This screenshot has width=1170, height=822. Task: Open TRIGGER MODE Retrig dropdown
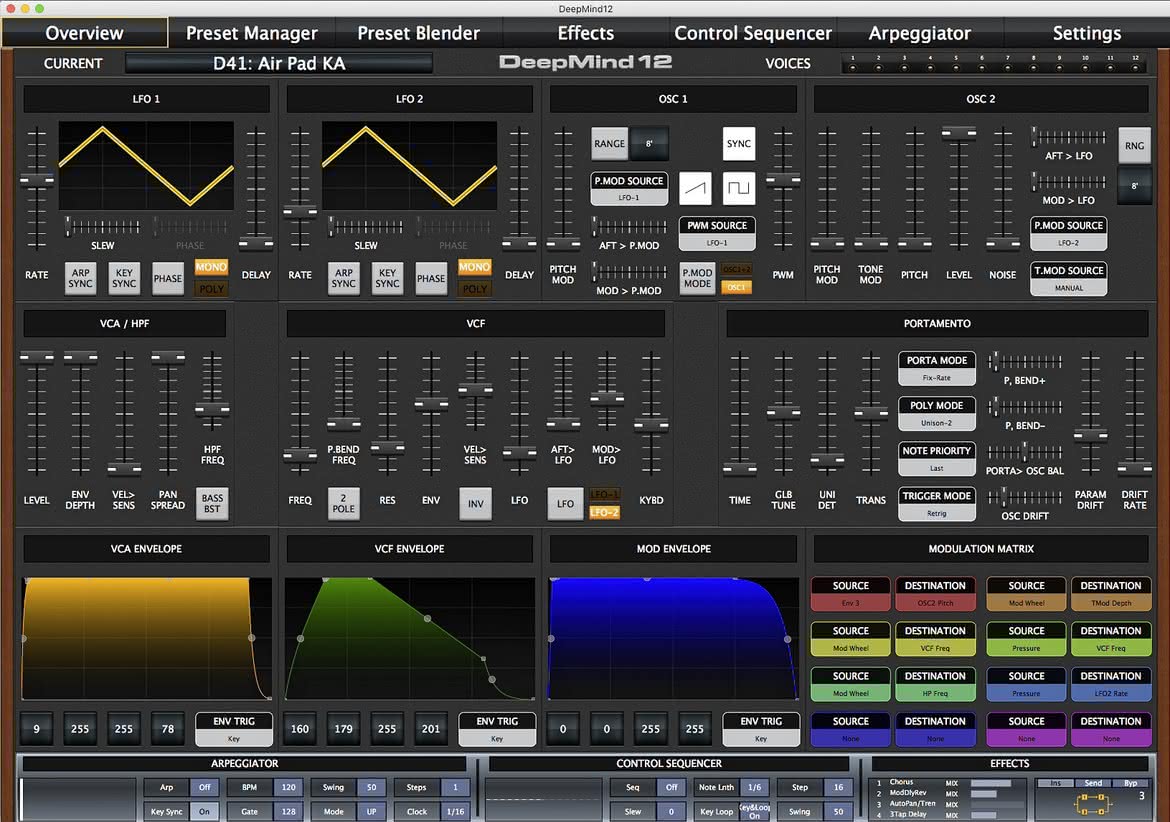[936, 504]
